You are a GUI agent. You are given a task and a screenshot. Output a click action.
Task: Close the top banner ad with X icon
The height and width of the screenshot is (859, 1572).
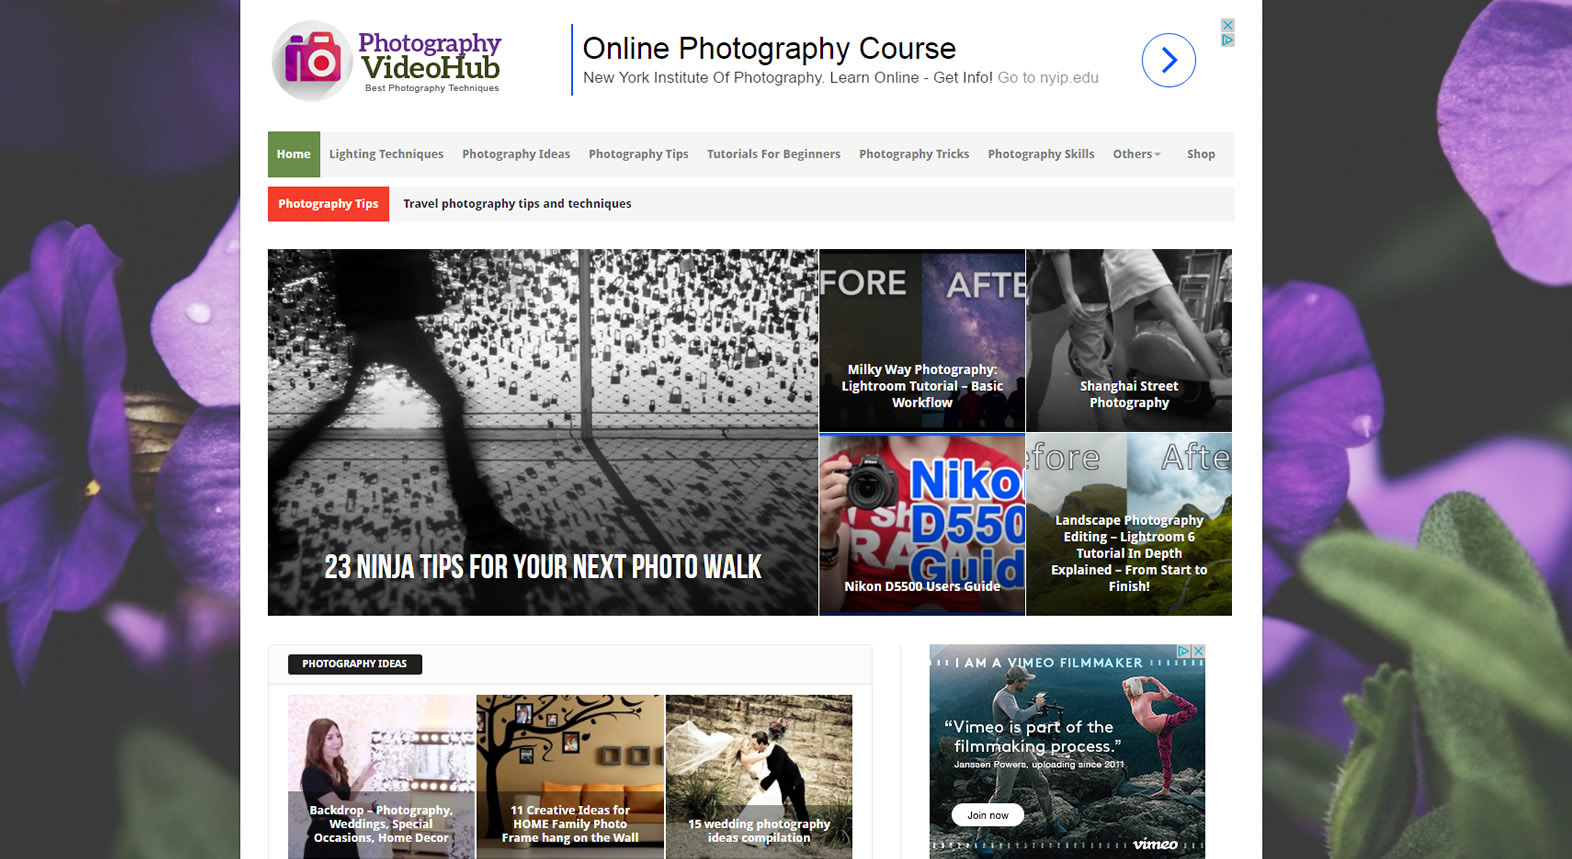pos(1228,25)
